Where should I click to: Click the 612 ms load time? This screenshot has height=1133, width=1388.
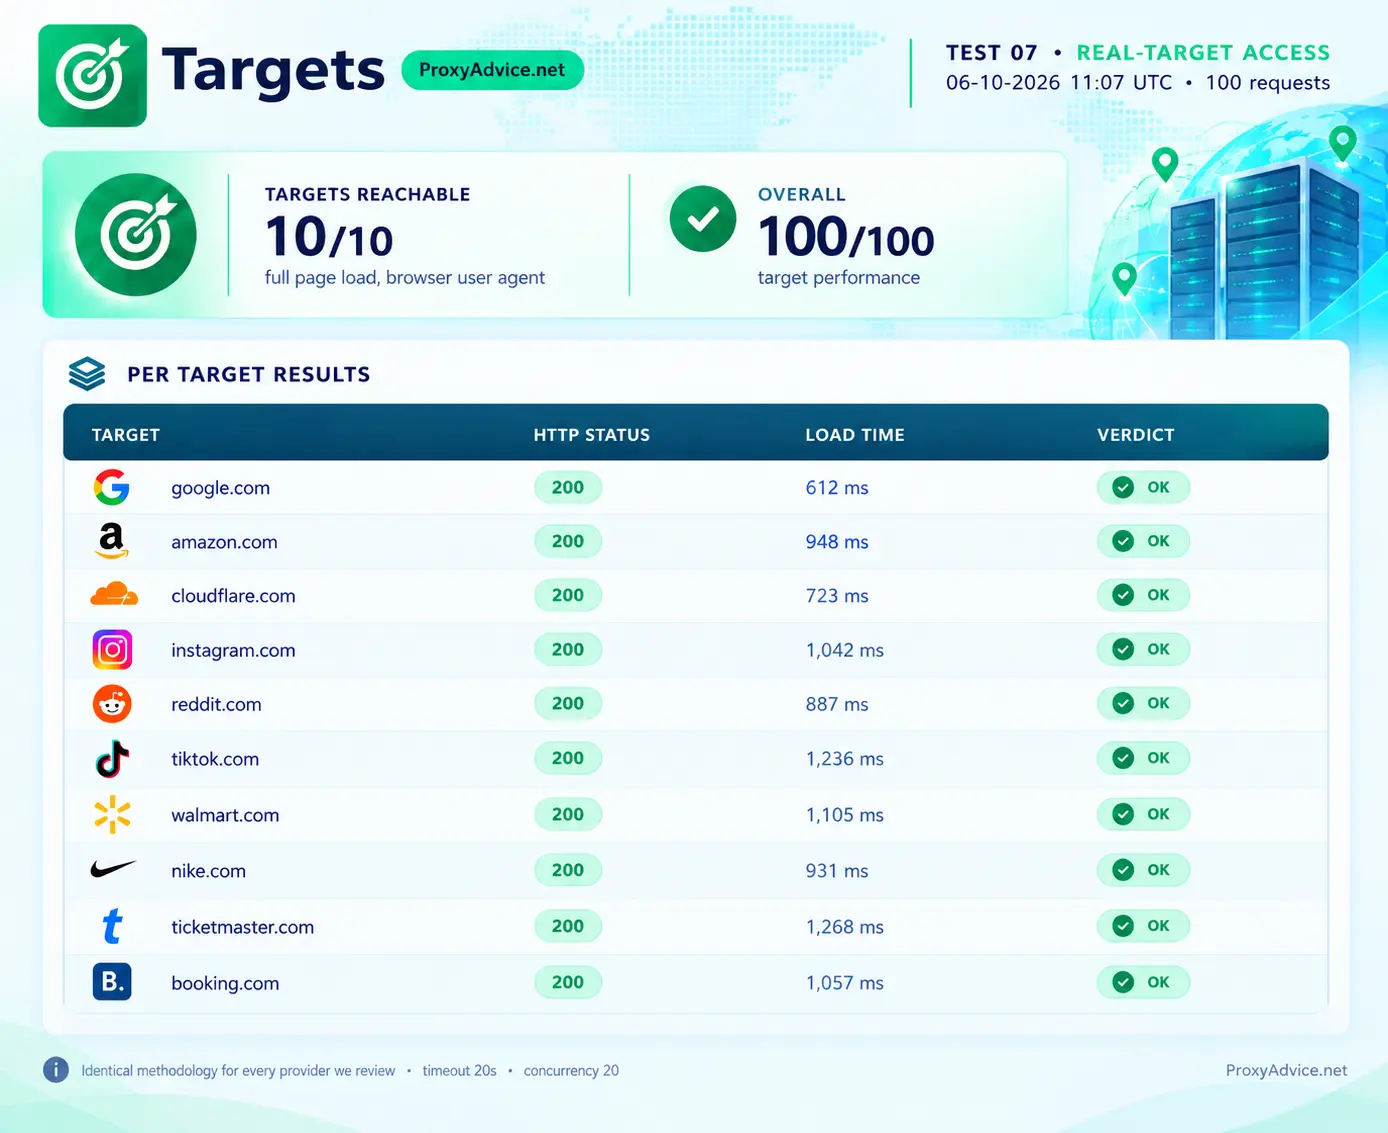tap(837, 488)
